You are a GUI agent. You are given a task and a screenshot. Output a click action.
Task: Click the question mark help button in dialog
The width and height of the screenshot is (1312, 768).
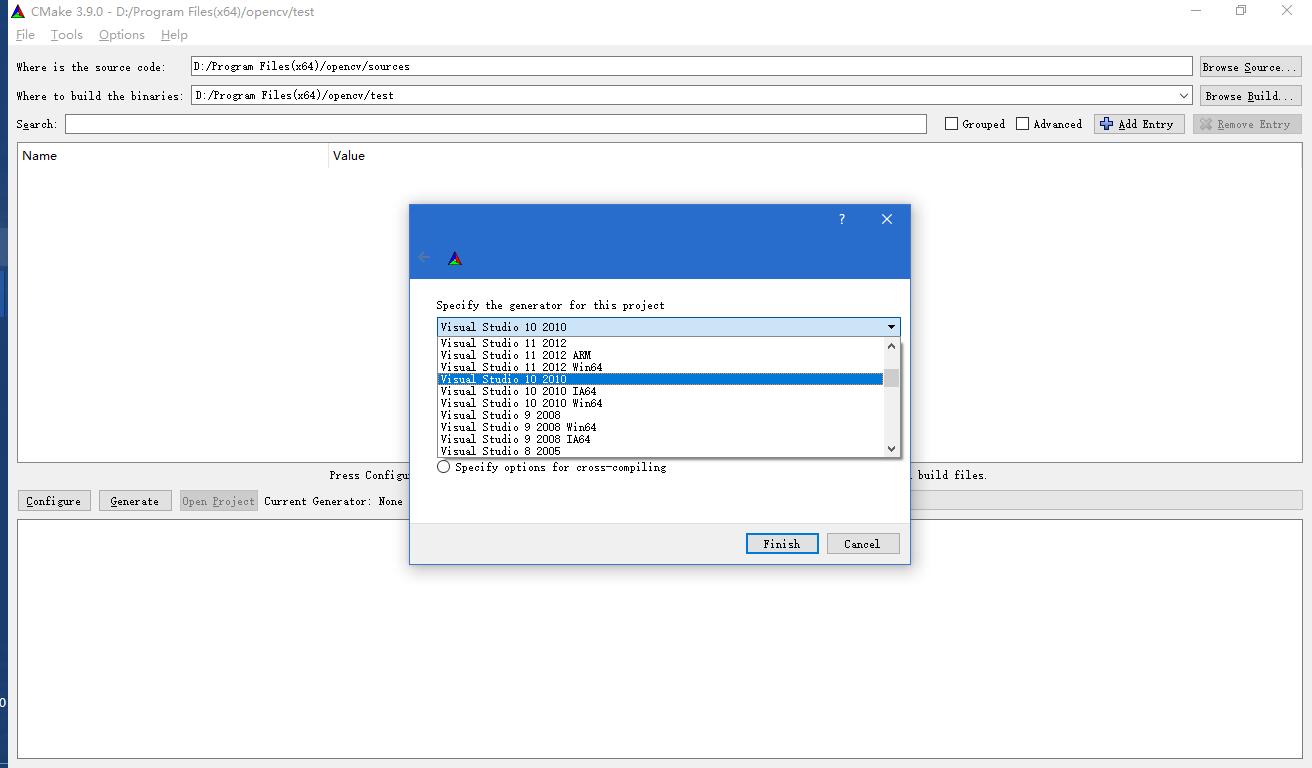click(842, 219)
